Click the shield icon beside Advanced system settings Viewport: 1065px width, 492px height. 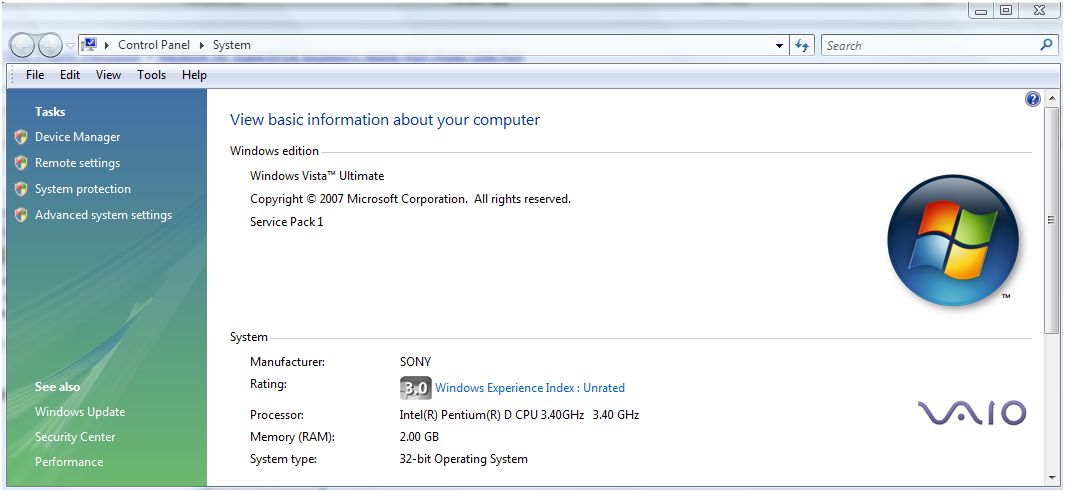21,215
